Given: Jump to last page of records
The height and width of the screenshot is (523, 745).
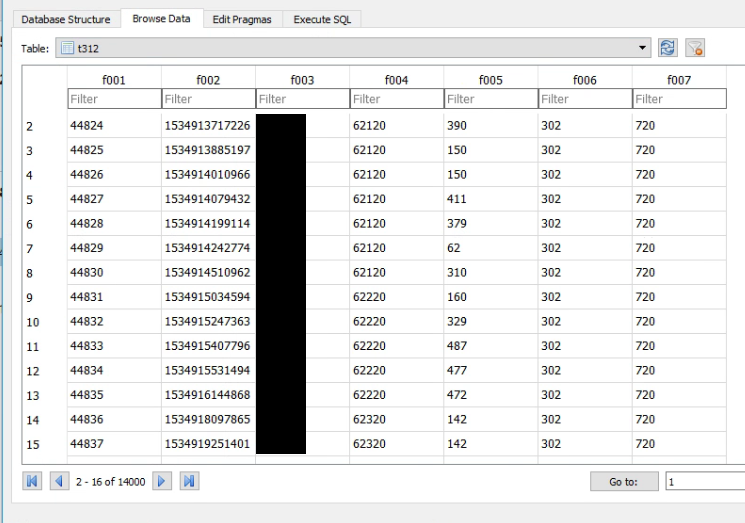Looking at the screenshot, I should click(x=188, y=482).
